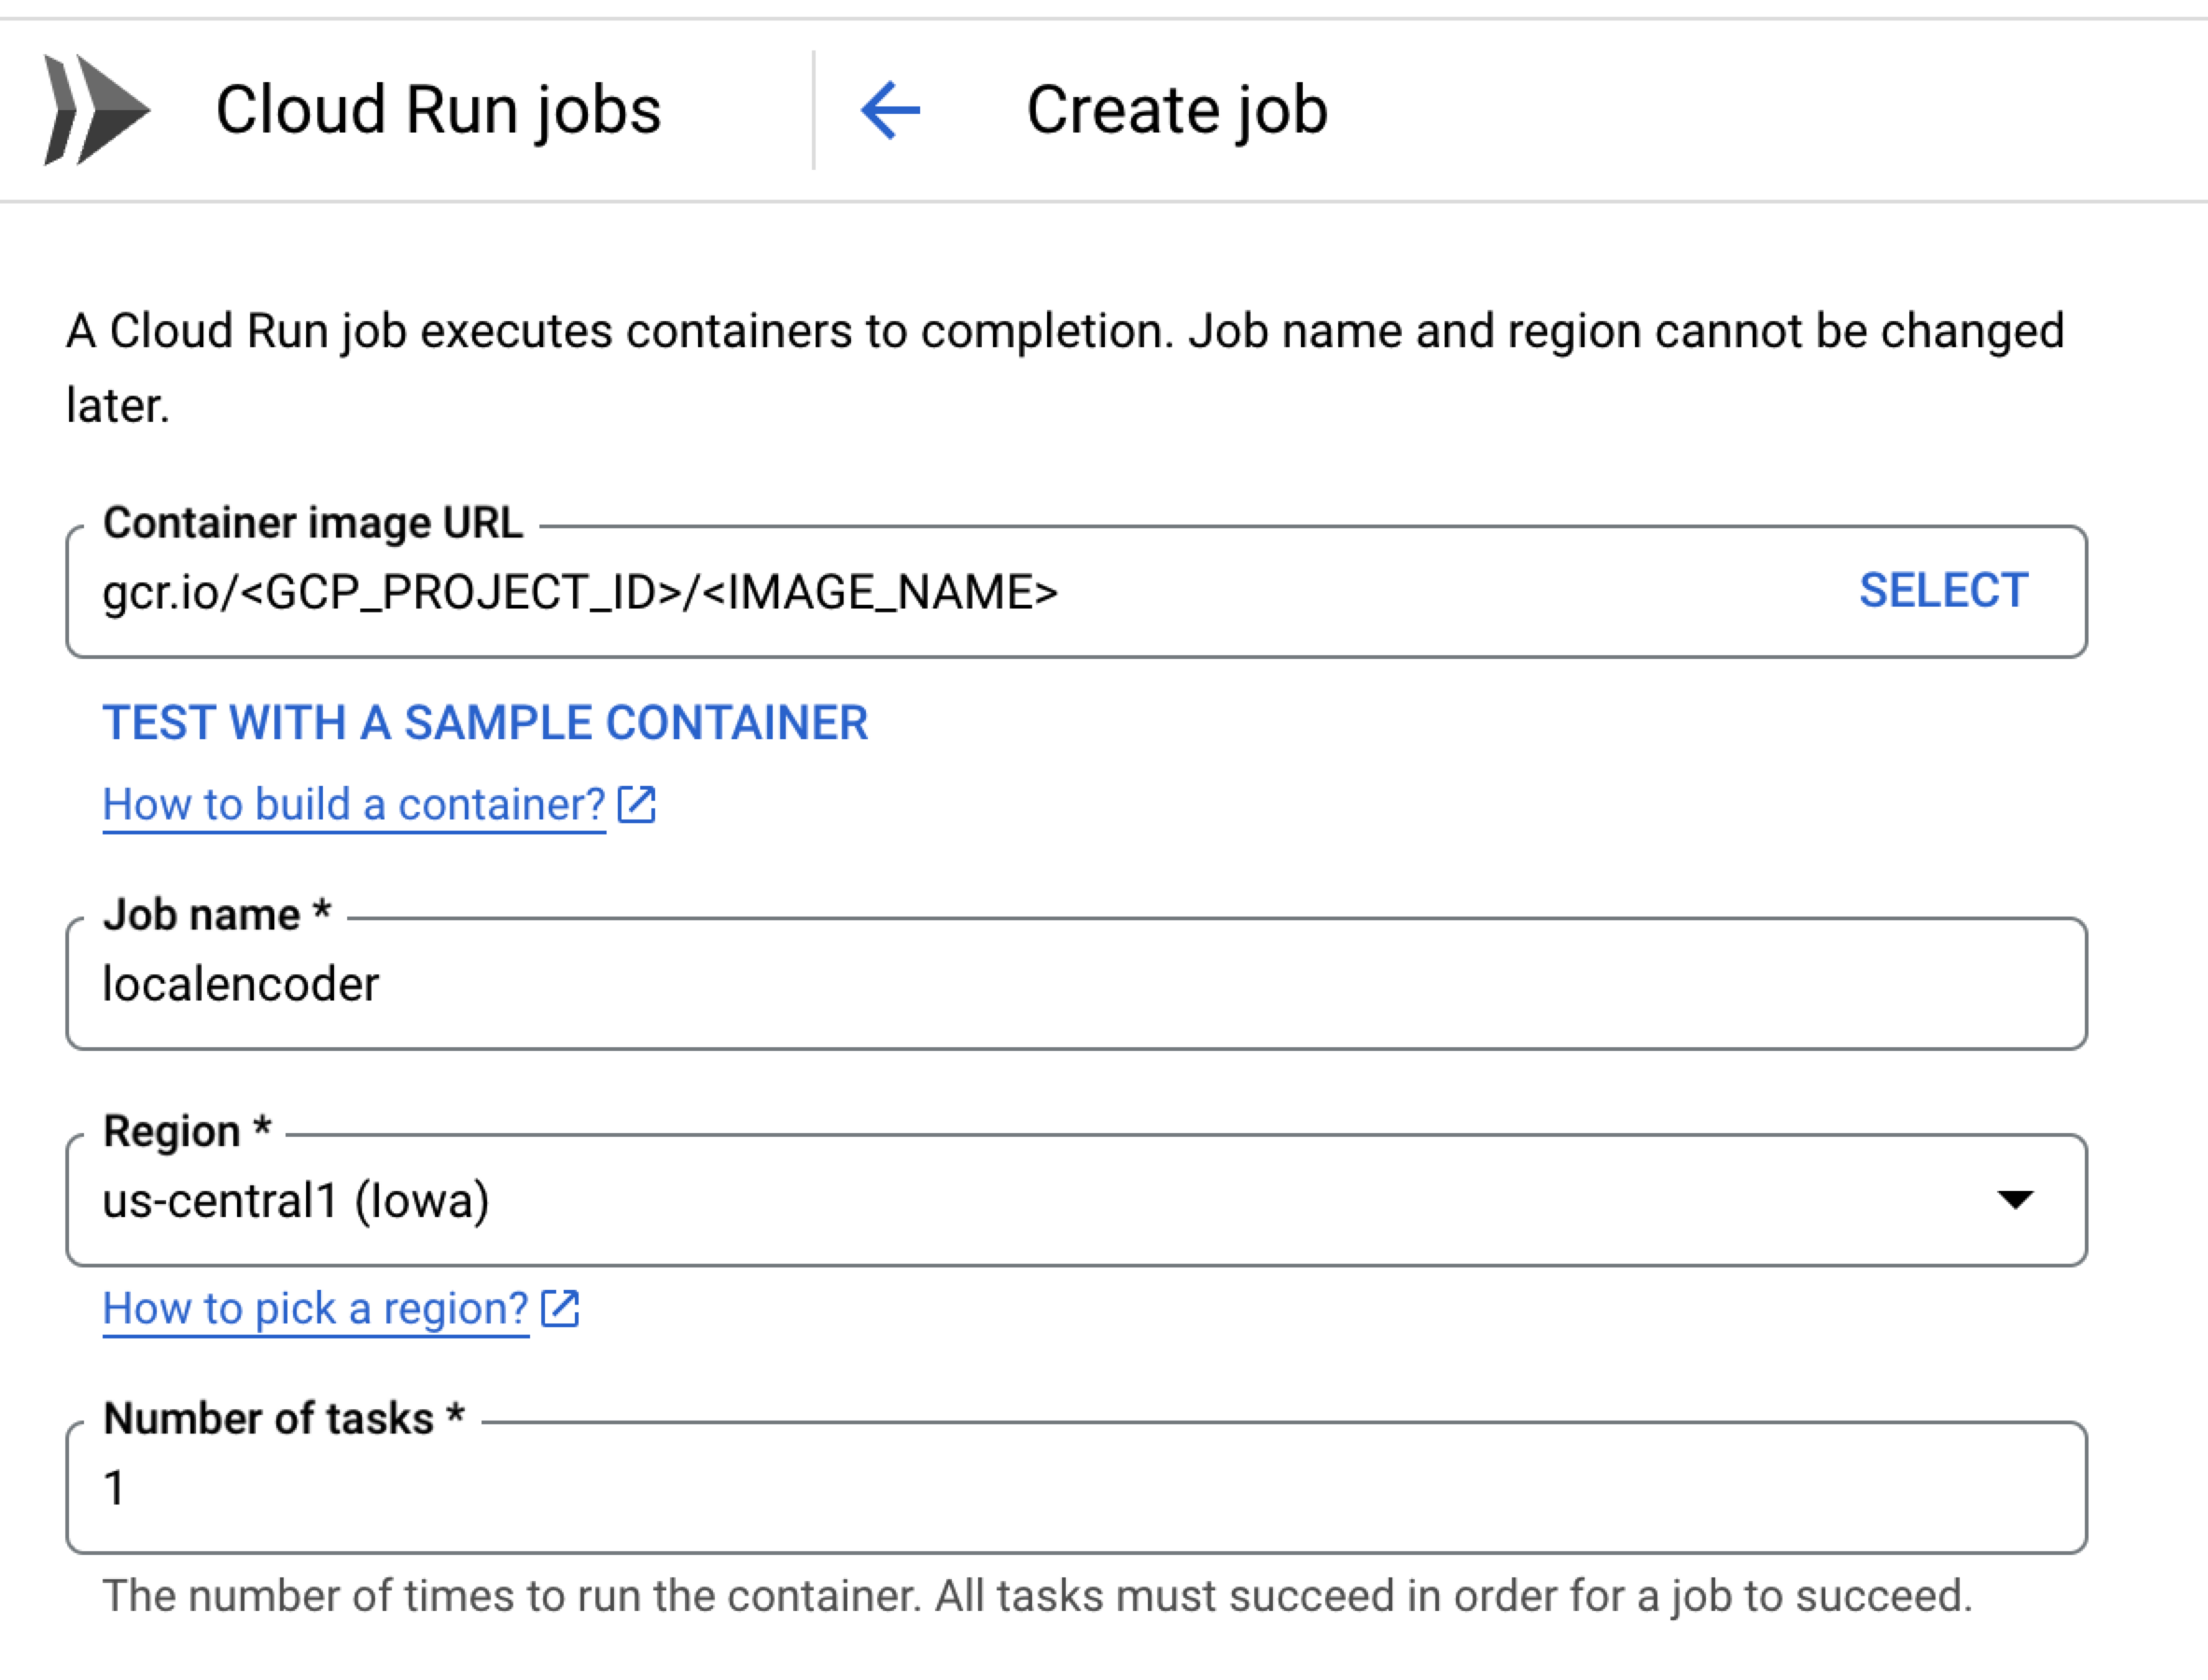Click the Cloud Run job description paragraph
This screenshot has height=1680, width=2208.
1065,368
